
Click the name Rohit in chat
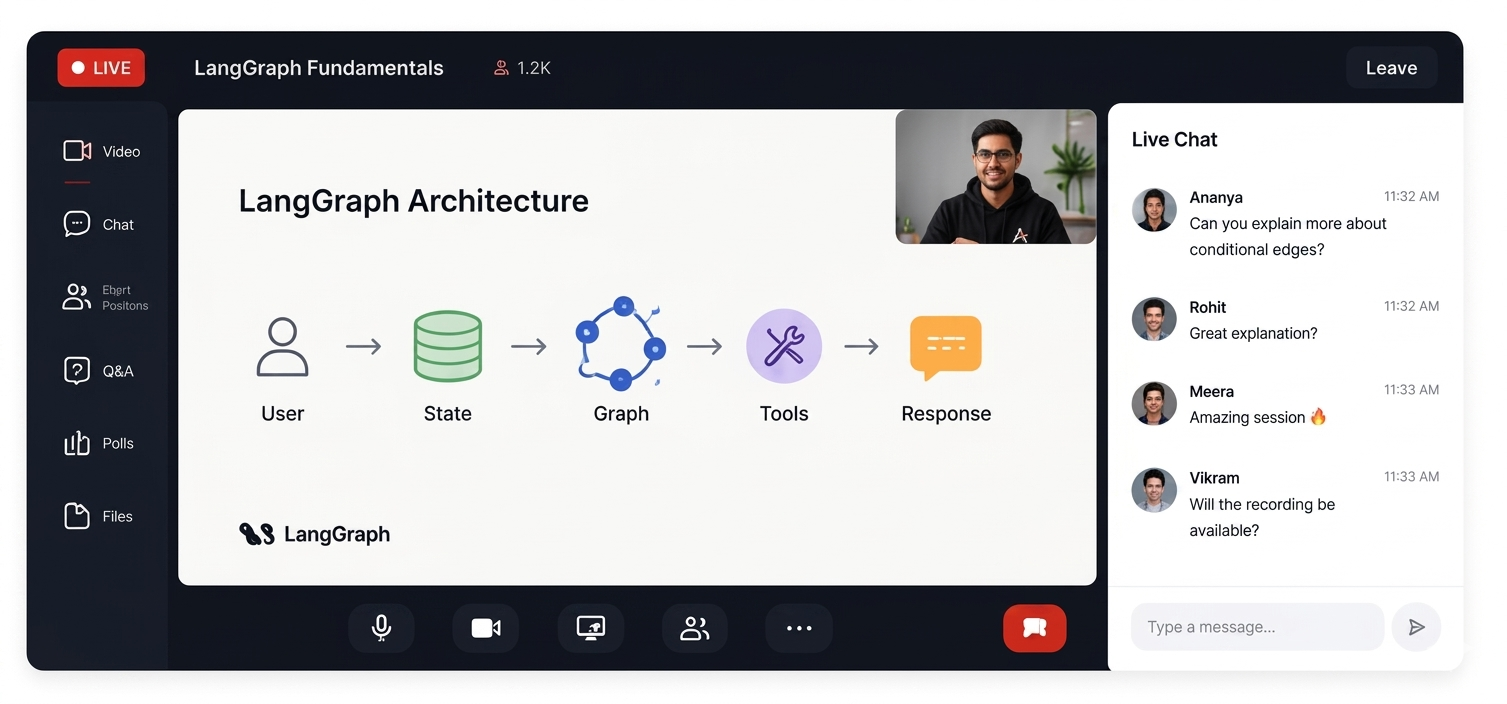(1208, 307)
